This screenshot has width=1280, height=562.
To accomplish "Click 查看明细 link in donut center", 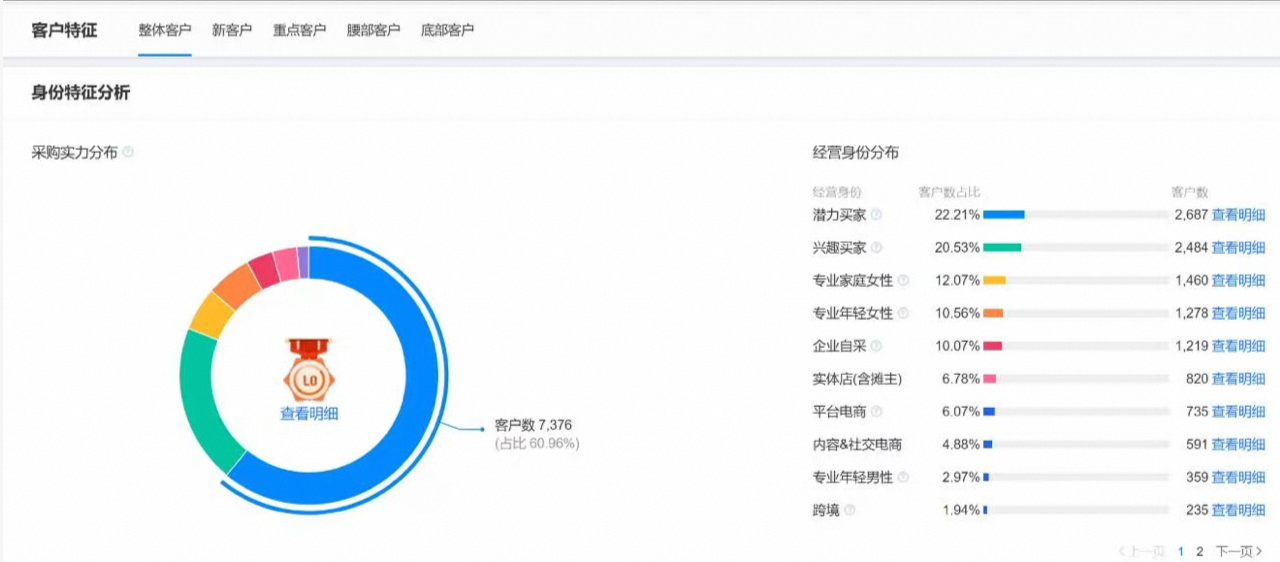I will click(309, 414).
